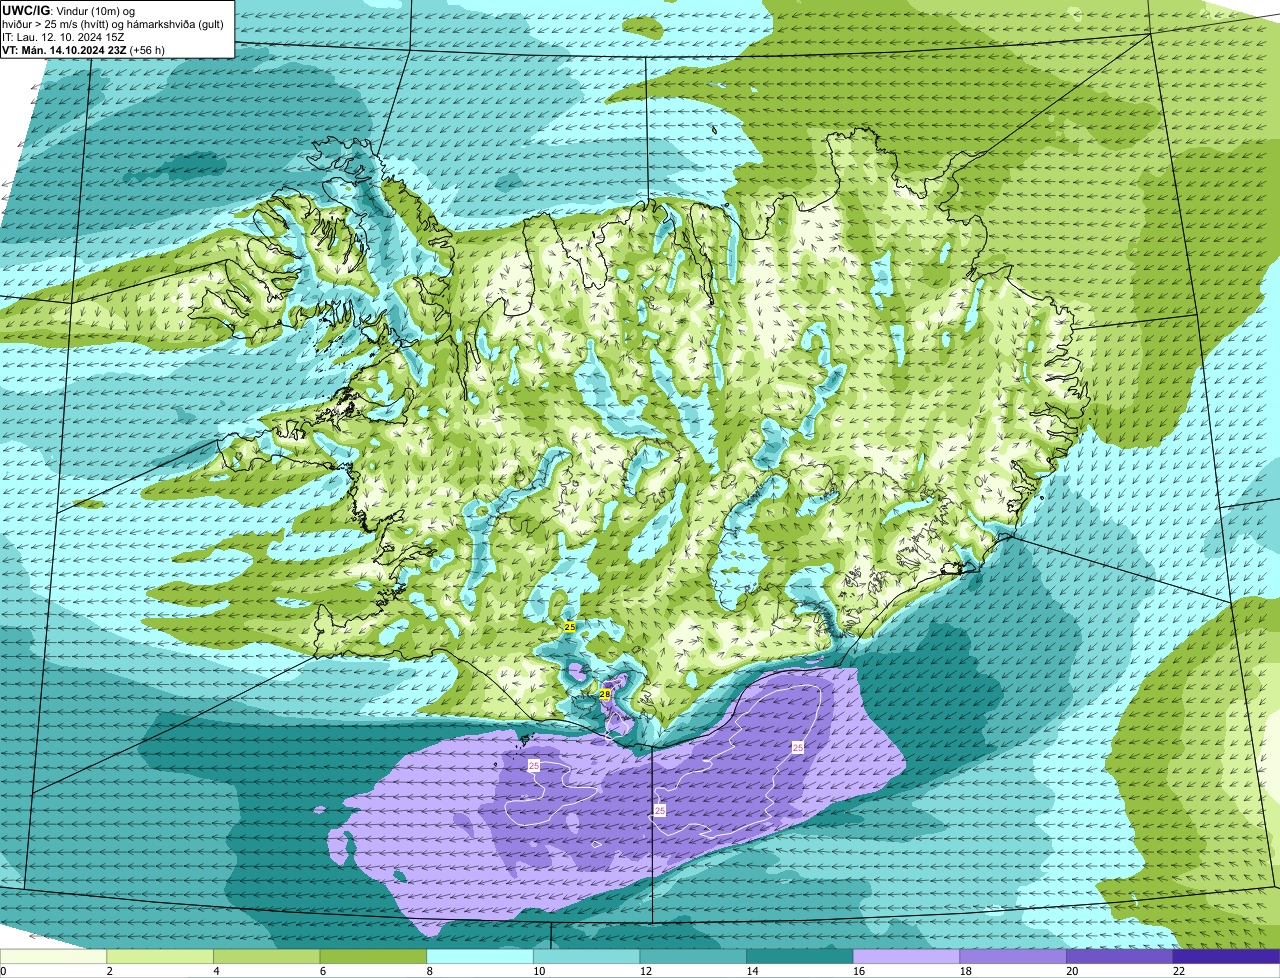Select the 10–12 m/s legend swatch
1280x978 pixels.
[x=587, y=957]
